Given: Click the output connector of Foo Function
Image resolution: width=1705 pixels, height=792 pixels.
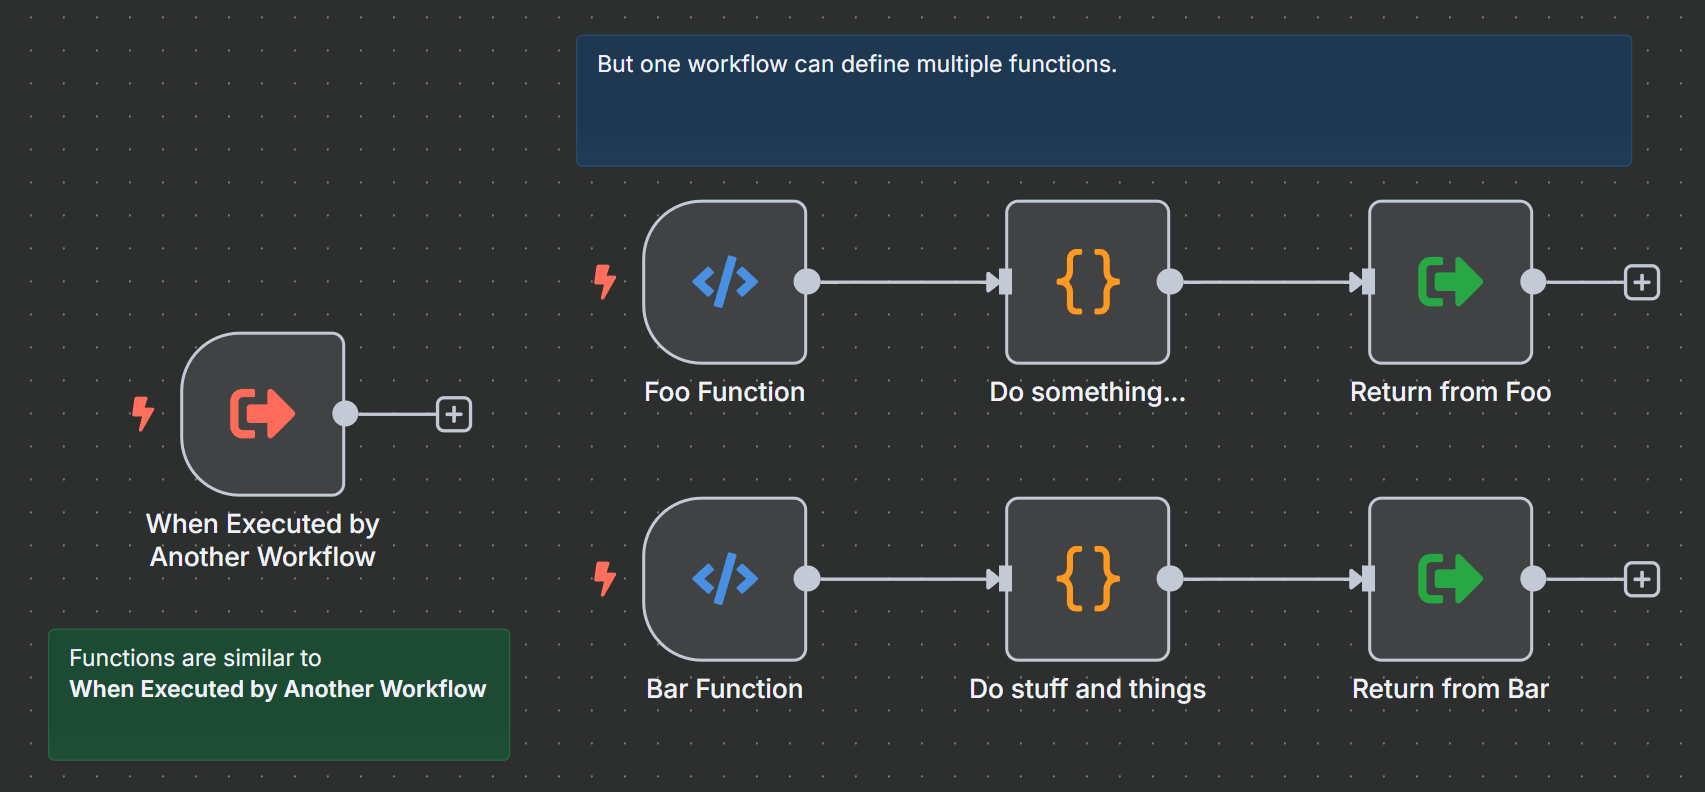Looking at the screenshot, I should (x=807, y=282).
